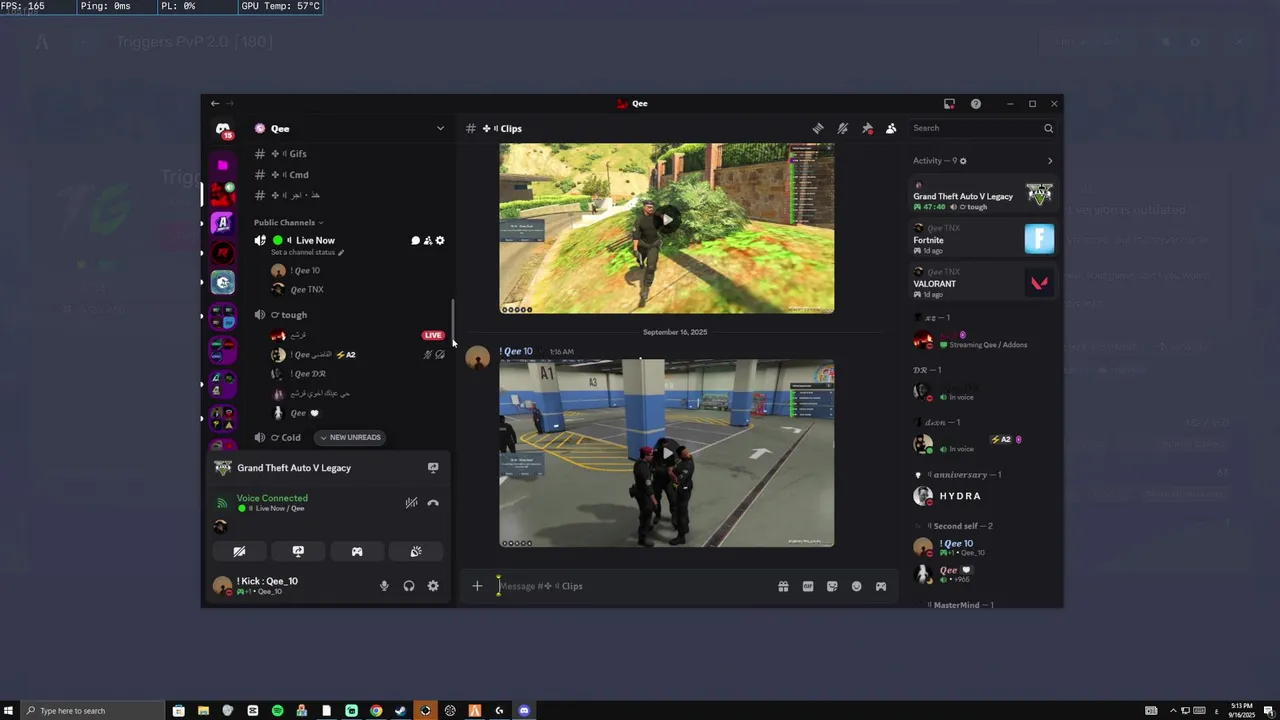Mute the microphone
Viewport: 1280px width, 720px height.
[384, 586]
